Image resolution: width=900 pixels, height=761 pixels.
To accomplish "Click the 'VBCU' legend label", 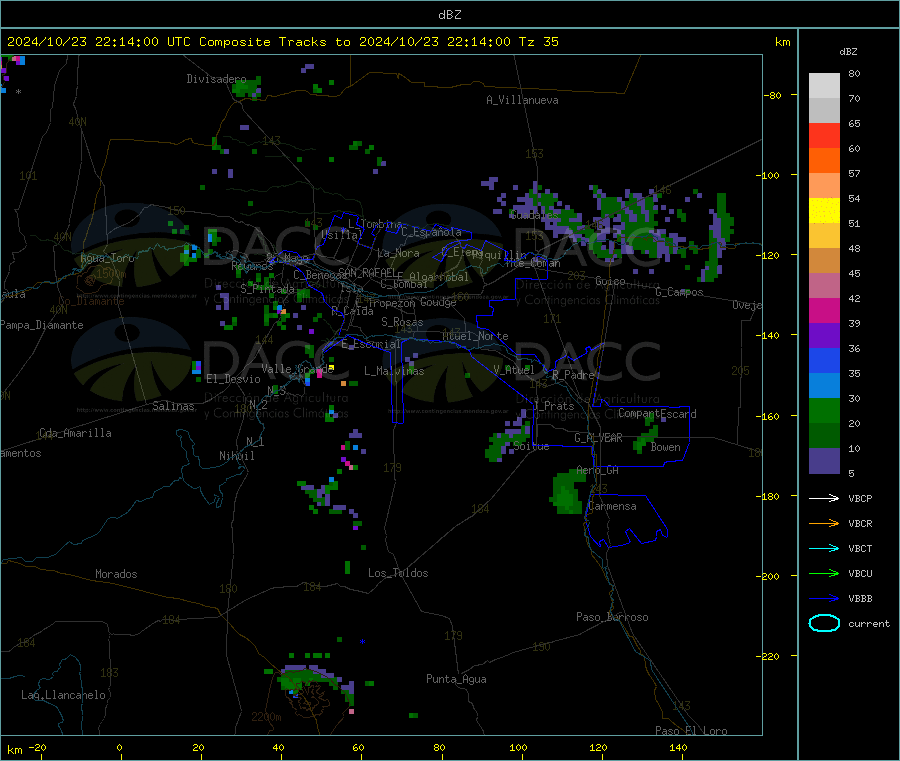I will pos(860,573).
